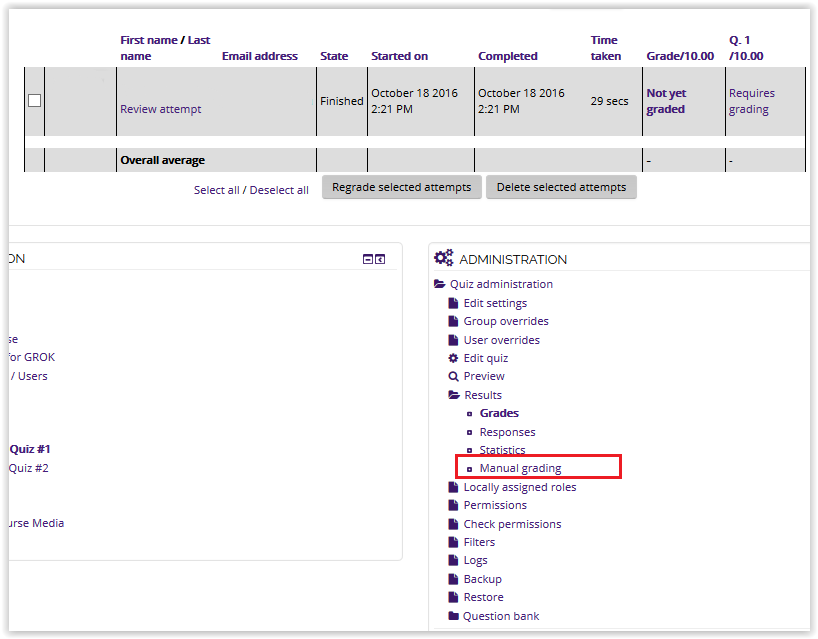818x639 pixels.
Task: Click bullet icon beside Grades
Action: coord(470,414)
